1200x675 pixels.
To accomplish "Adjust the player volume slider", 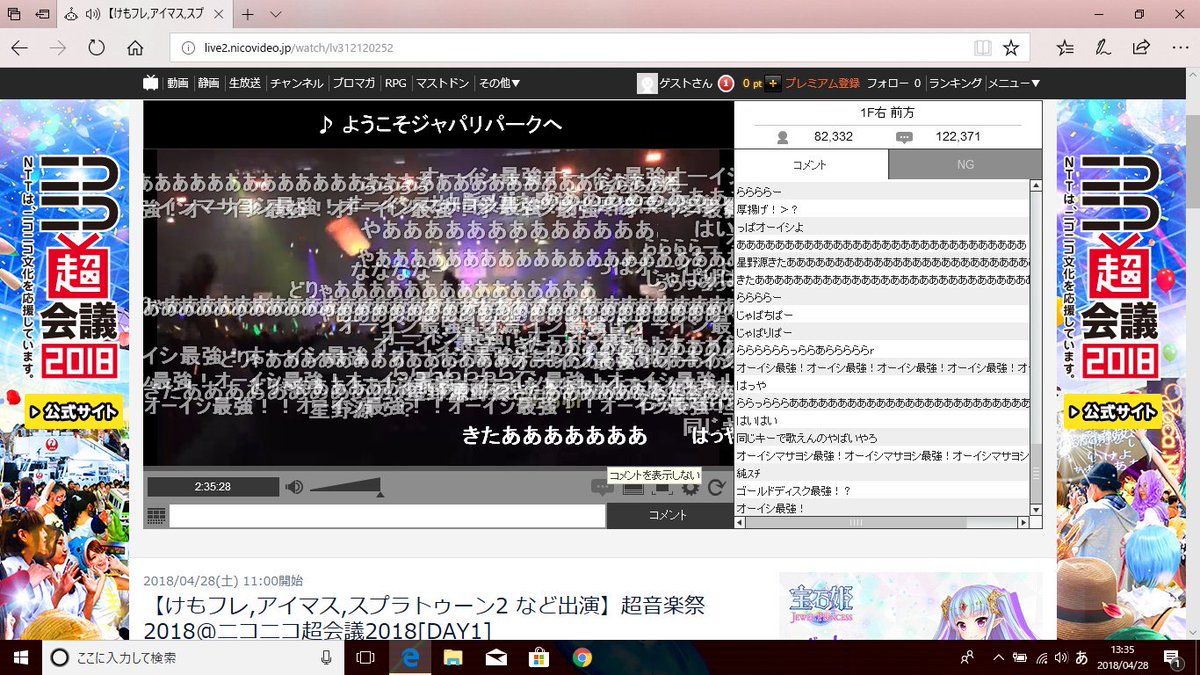I will [346, 488].
